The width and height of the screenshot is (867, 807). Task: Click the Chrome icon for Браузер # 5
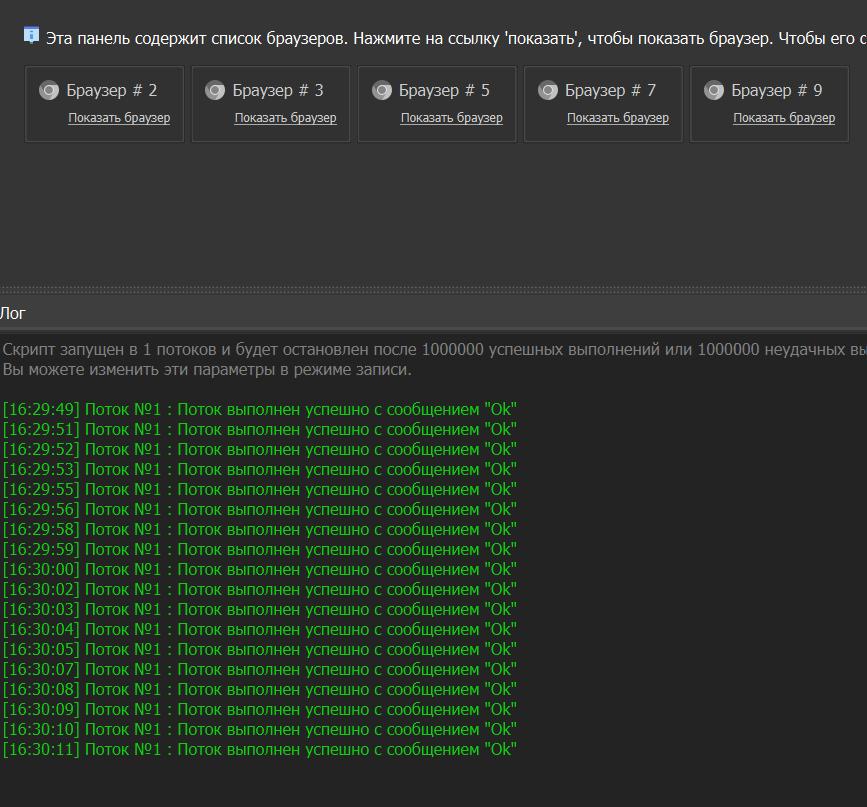382,91
